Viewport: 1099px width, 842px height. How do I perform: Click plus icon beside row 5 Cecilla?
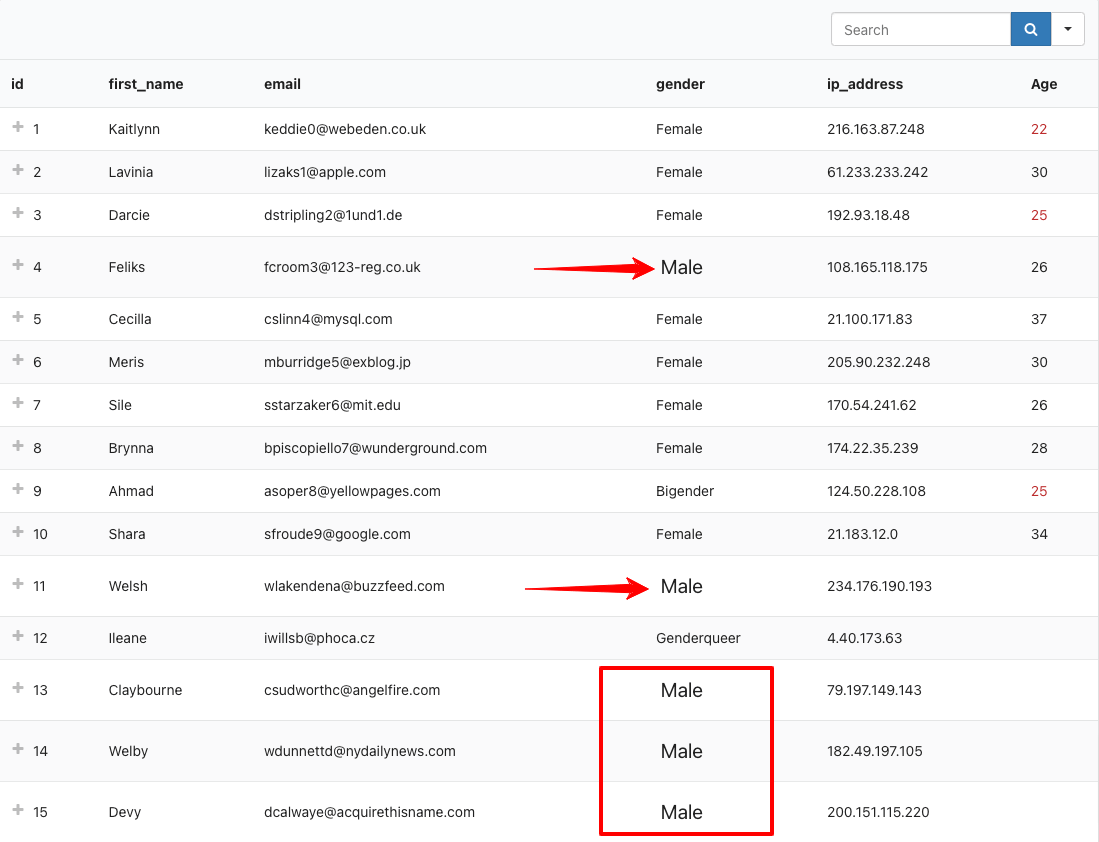(x=17, y=318)
